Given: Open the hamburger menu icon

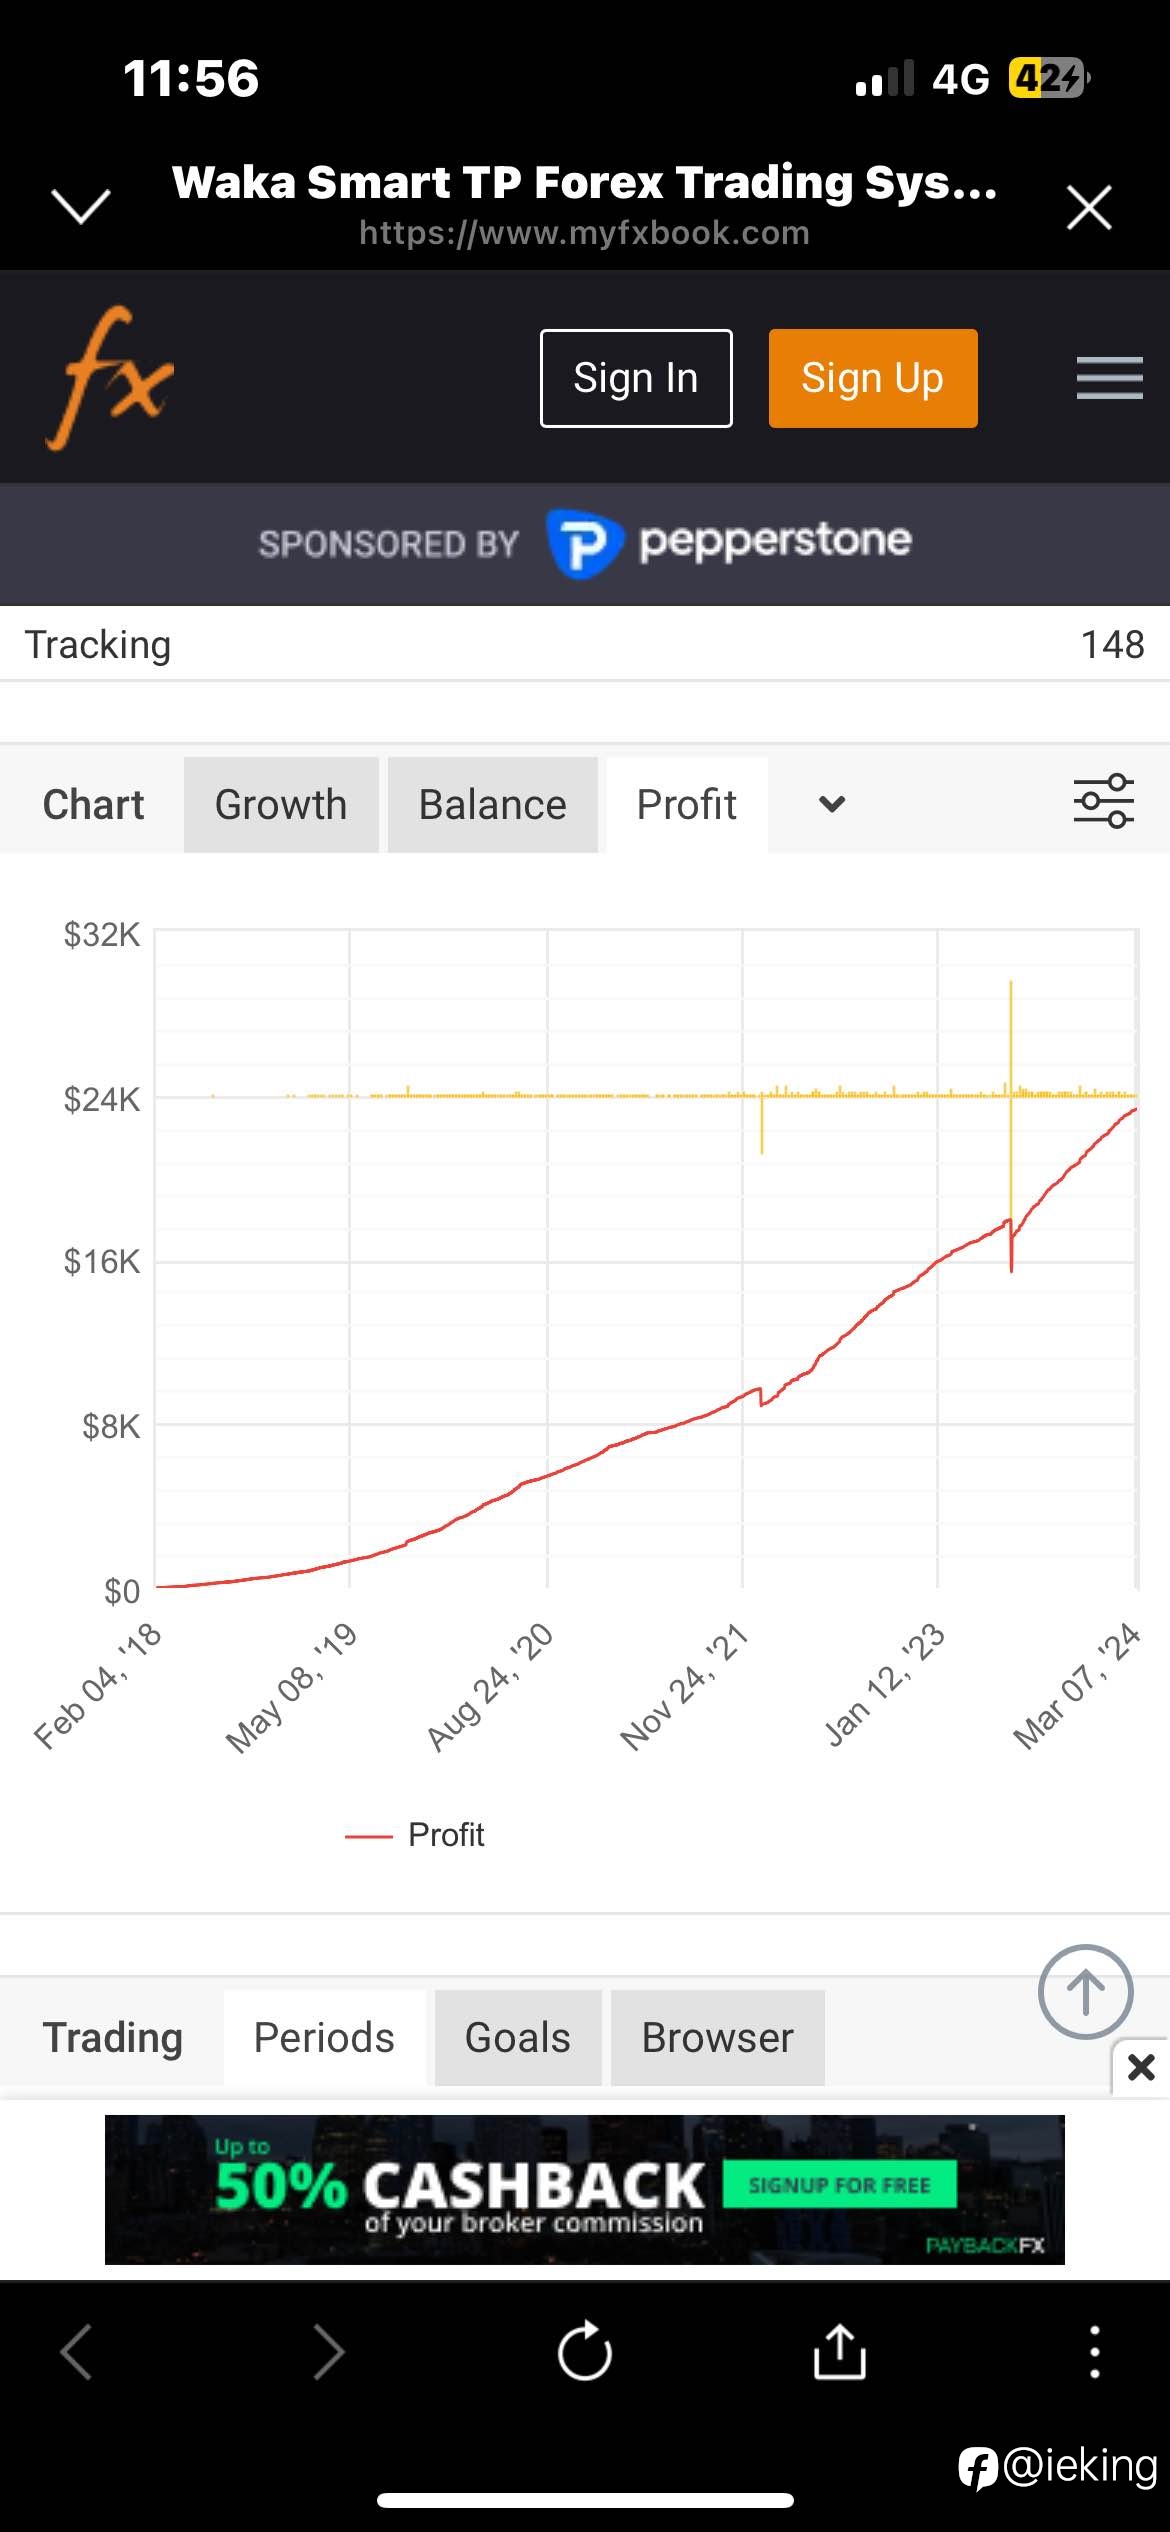Looking at the screenshot, I should click(x=1109, y=378).
